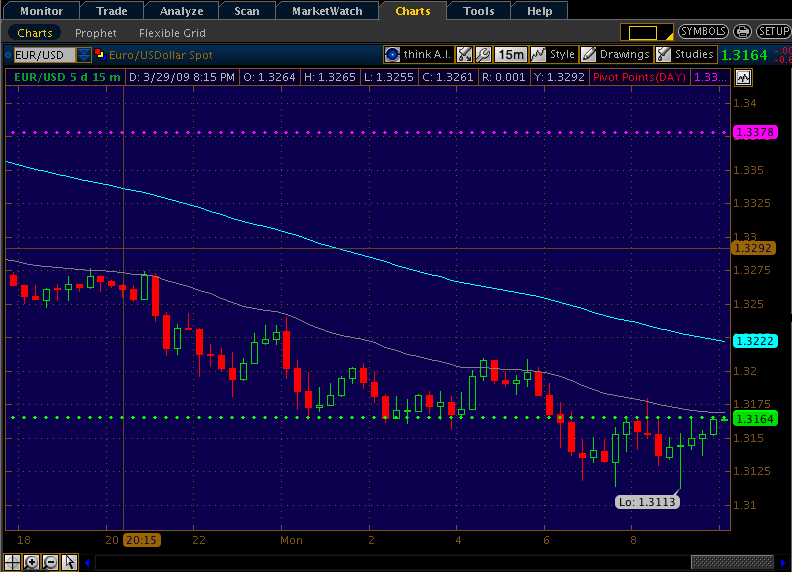Select the pointer cursor tool
The image size is (792, 572).
tap(69, 562)
